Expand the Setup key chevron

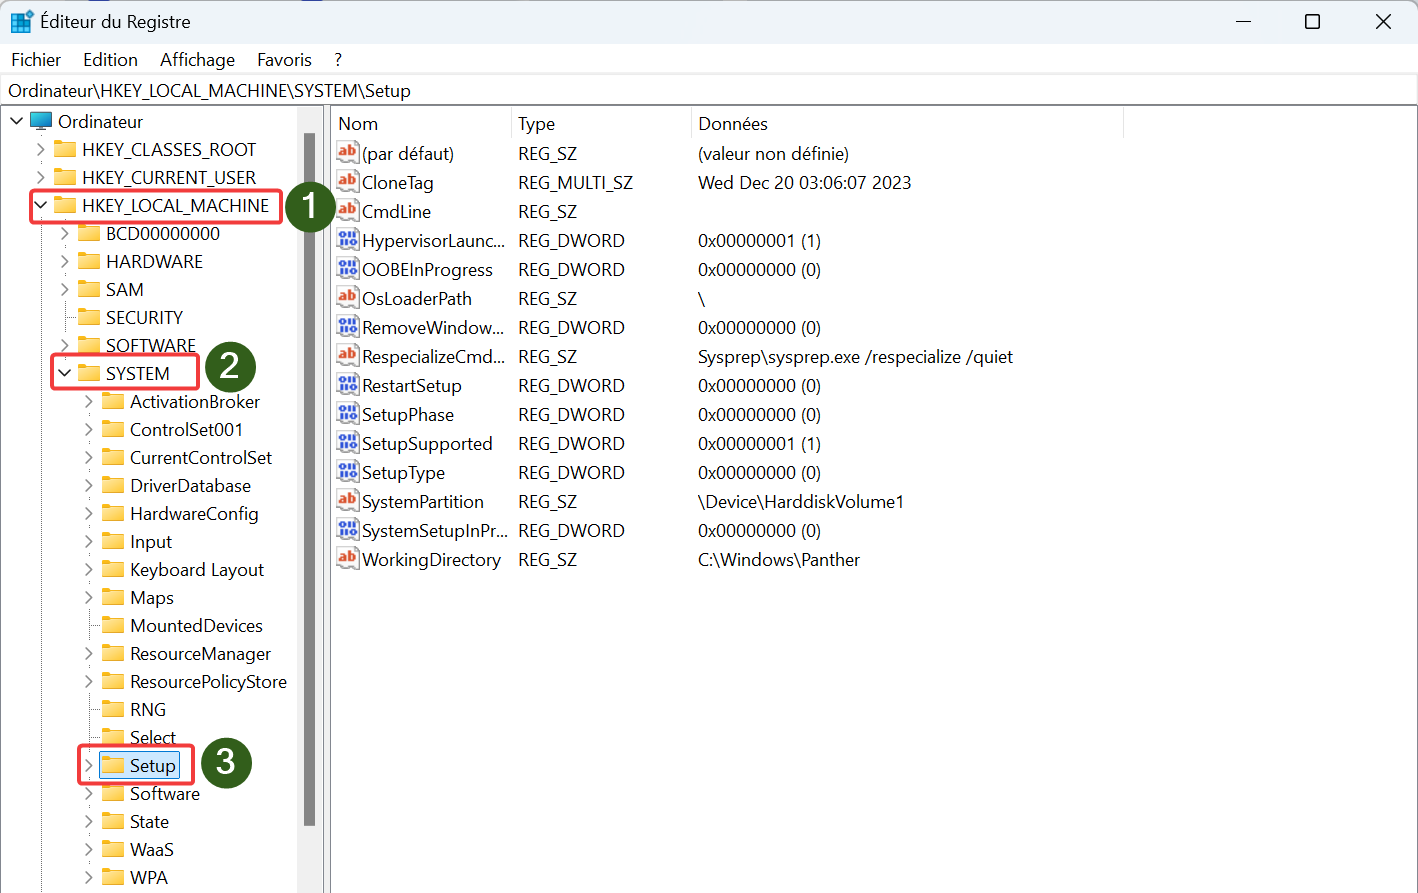[89, 765]
